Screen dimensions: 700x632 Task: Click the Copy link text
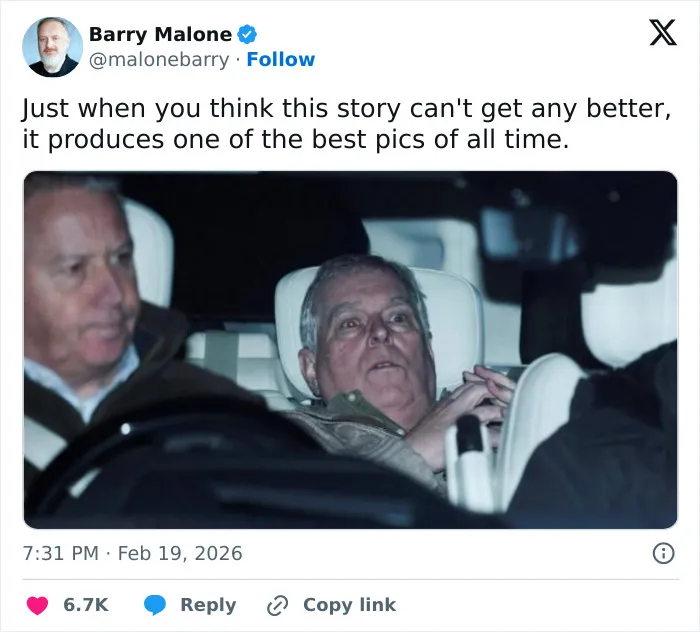click(350, 605)
